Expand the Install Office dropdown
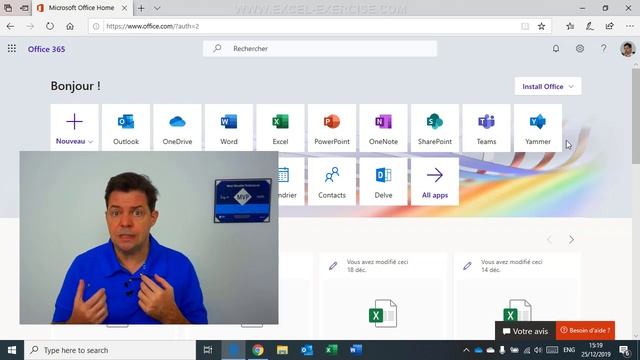The image size is (640, 360). [548, 86]
